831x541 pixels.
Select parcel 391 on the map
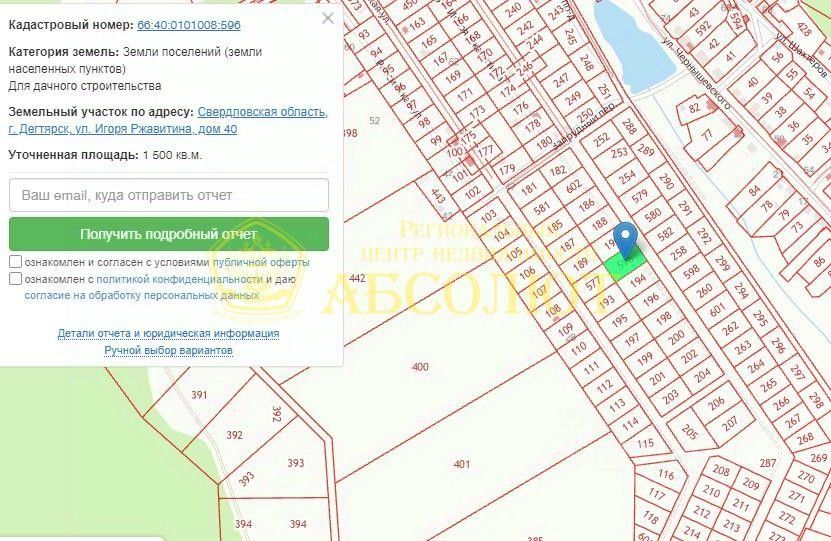point(199,395)
